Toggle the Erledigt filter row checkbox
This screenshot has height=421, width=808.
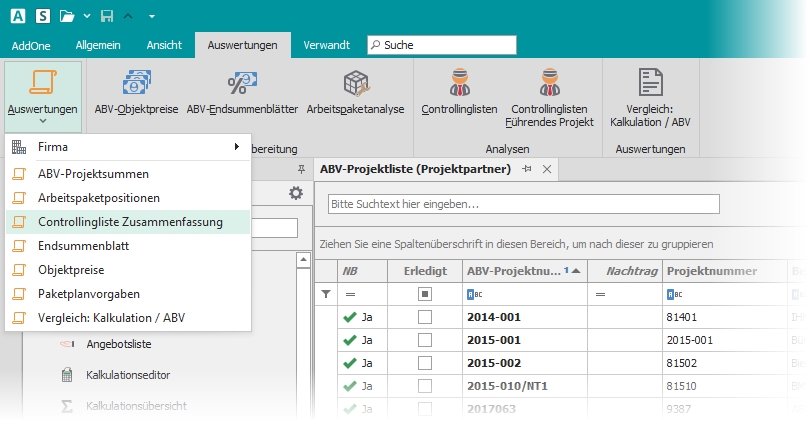click(x=425, y=294)
